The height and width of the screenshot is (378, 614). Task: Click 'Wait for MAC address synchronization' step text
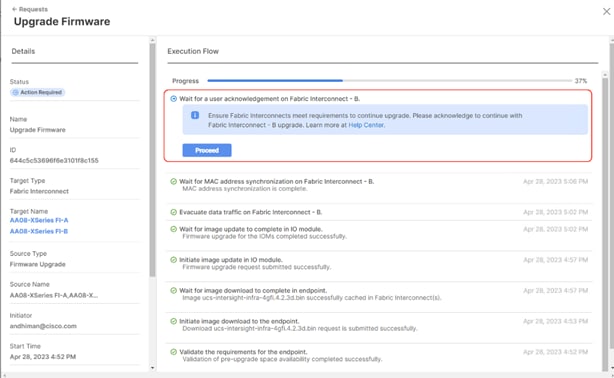click(276, 181)
